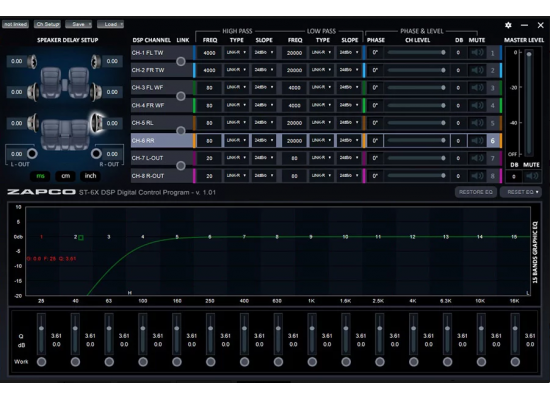Open the Save menu

tap(79, 24)
